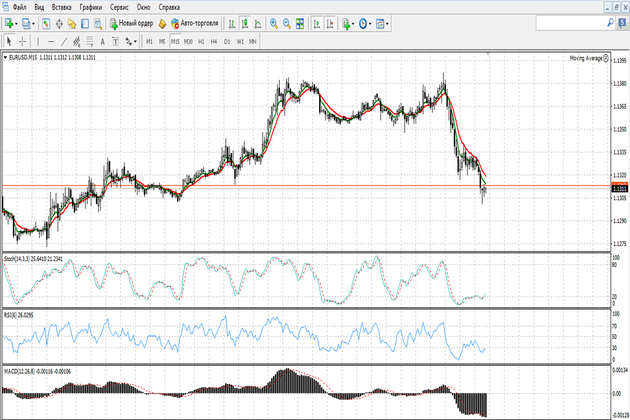Open the Файл menu

[20, 6]
